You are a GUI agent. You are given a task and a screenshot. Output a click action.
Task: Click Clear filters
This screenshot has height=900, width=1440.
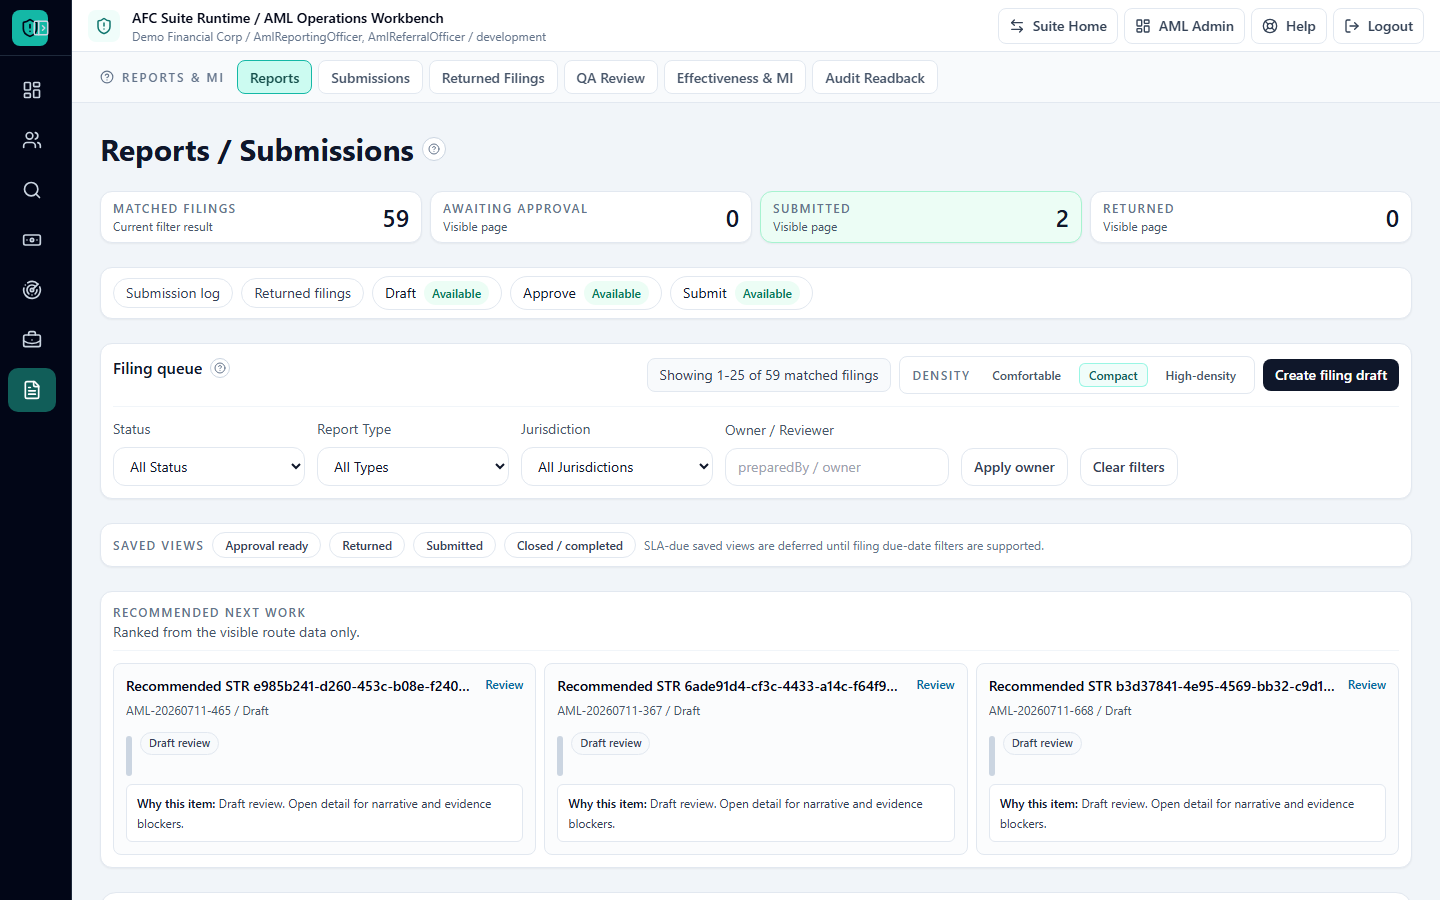(1129, 467)
